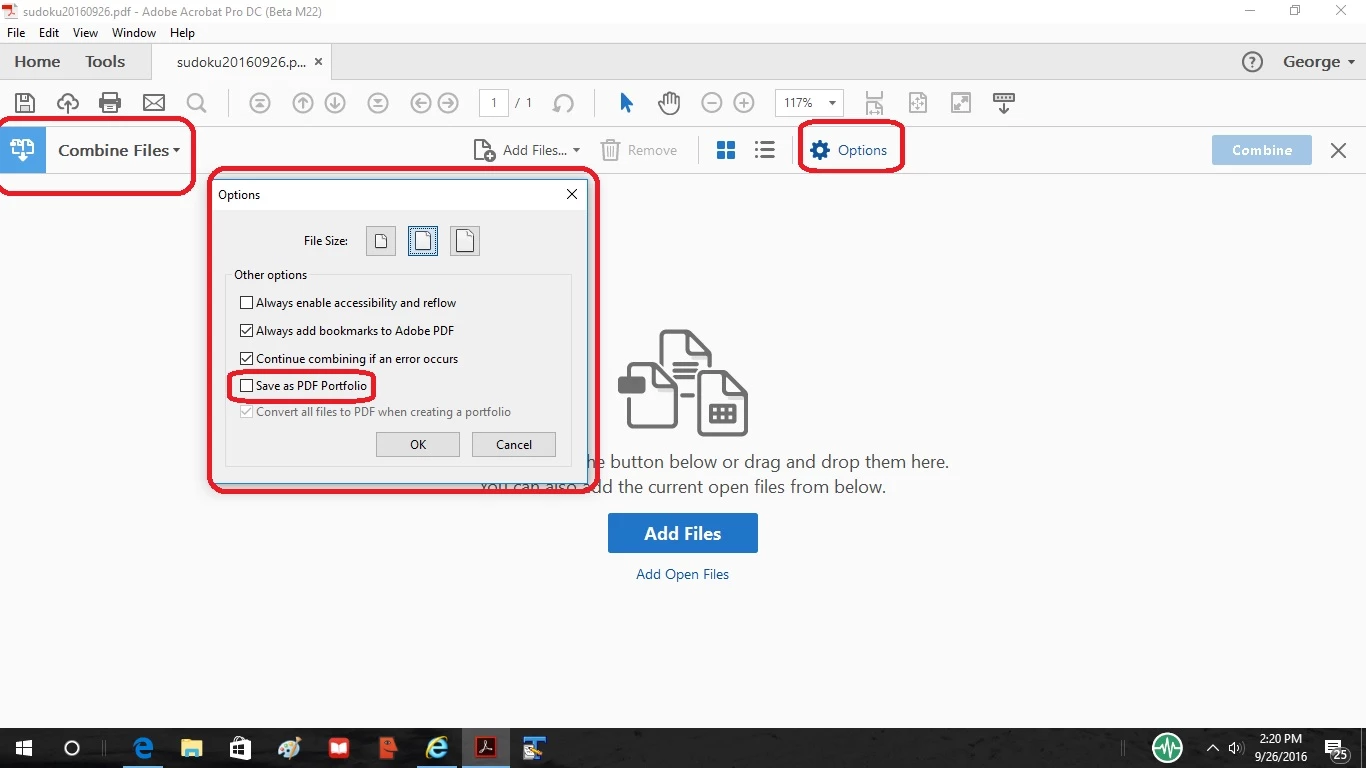
Task: Click the blue Combine Files tool icon
Action: click(x=22, y=150)
